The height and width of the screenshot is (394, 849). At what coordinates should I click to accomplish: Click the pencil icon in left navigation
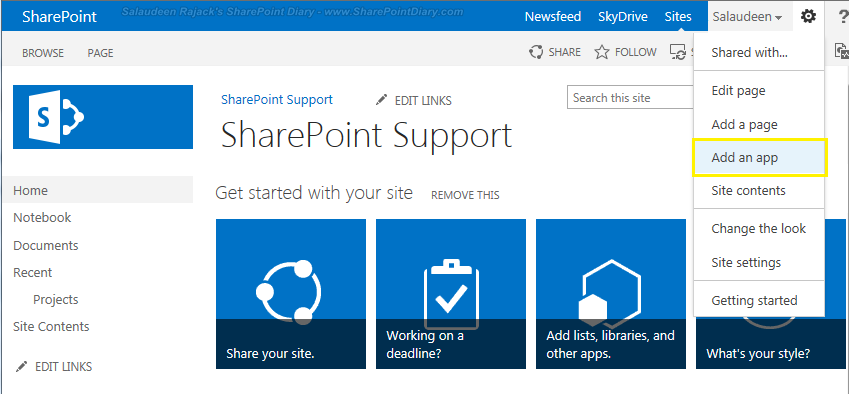21,366
